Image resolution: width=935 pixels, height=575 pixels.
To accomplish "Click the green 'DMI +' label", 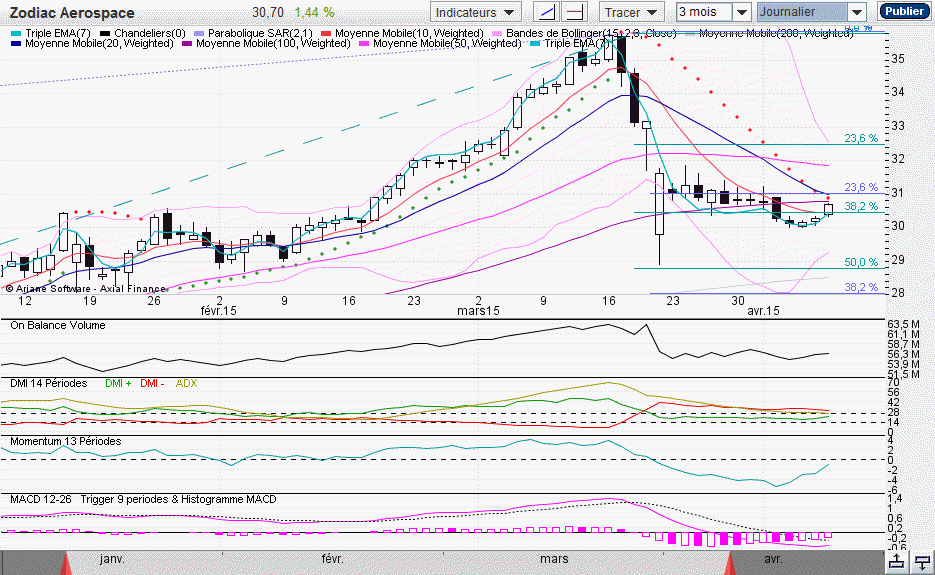I will pos(118,384).
